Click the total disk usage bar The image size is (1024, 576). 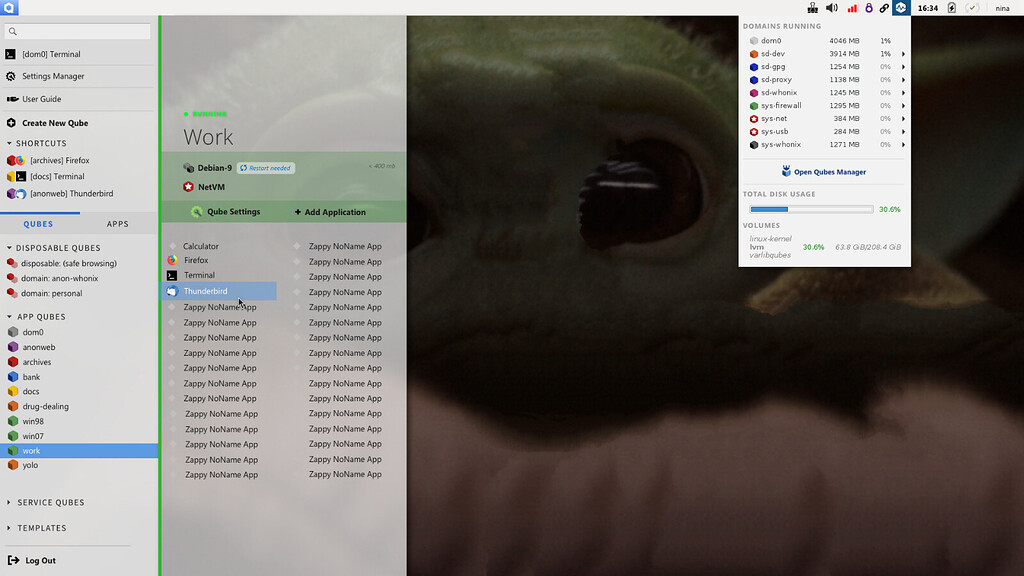(811, 210)
